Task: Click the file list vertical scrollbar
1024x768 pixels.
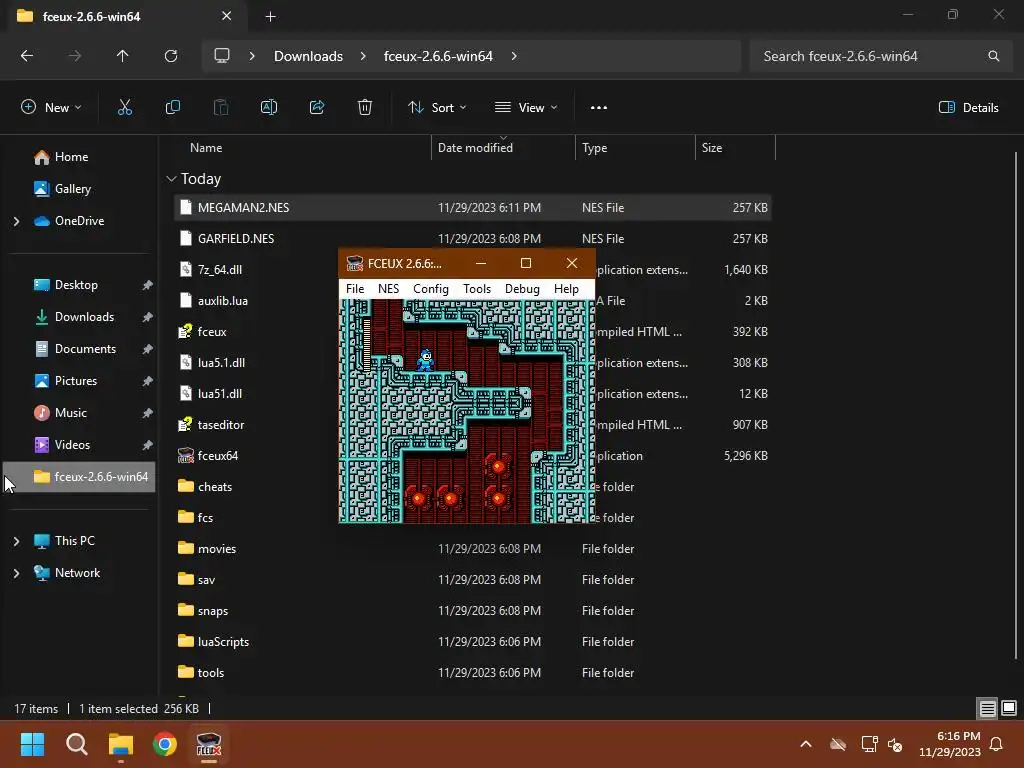Action: [1016, 405]
